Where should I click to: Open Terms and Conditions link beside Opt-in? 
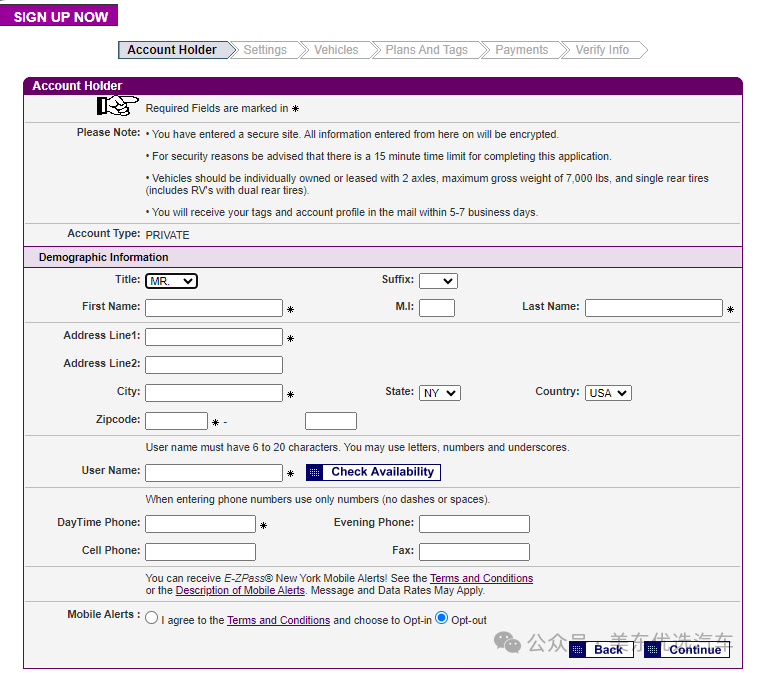pos(278,620)
